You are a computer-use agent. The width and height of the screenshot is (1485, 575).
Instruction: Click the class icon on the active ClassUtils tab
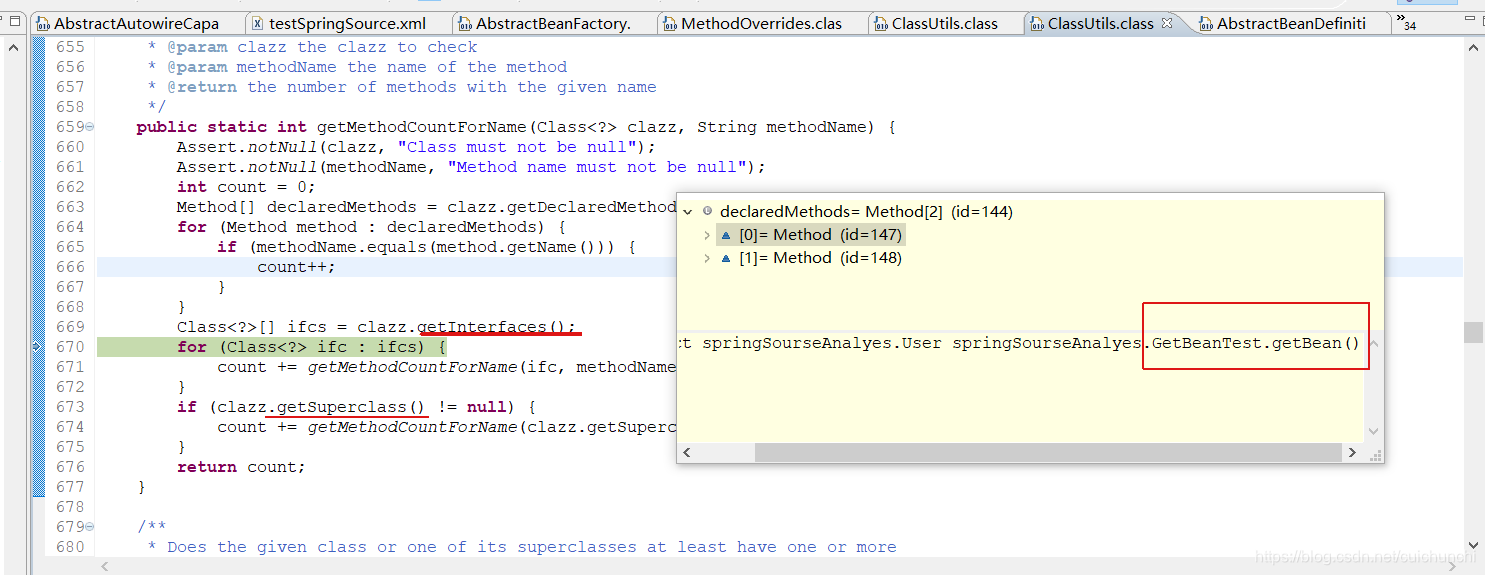1037,24
